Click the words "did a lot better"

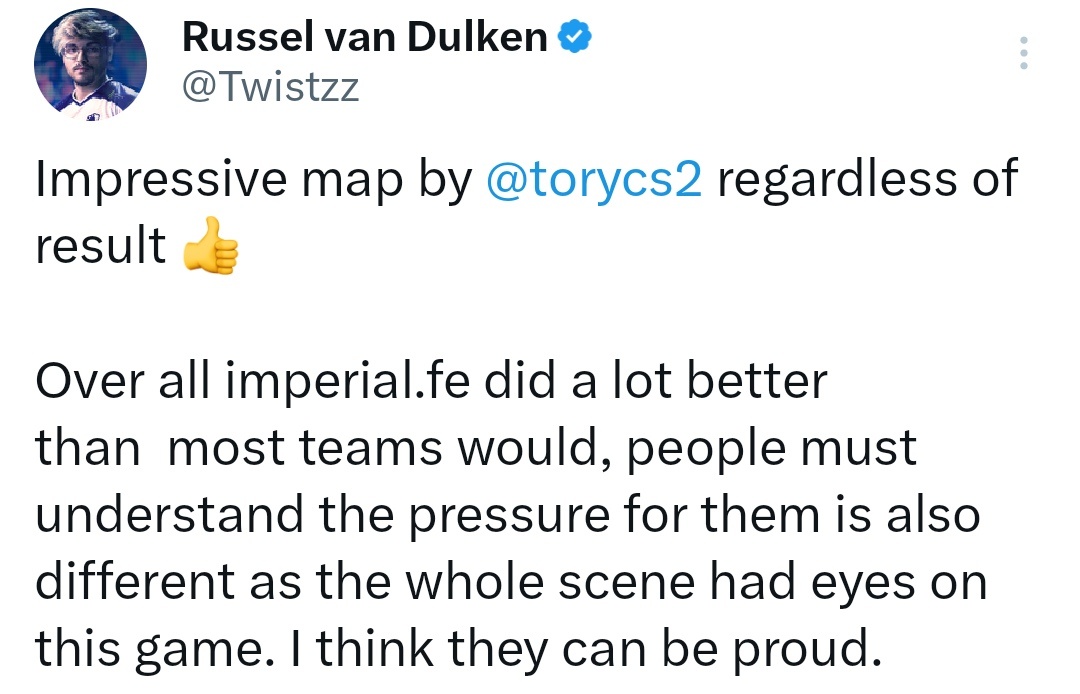(x=656, y=380)
